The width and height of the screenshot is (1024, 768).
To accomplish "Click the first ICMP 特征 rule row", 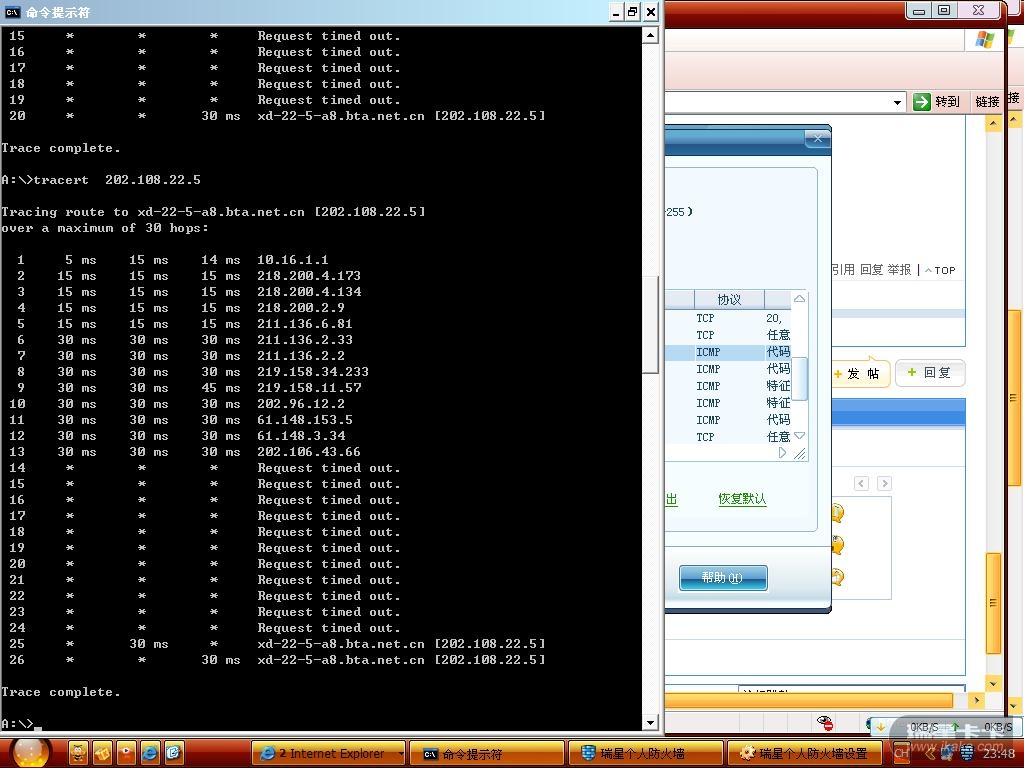I will click(x=728, y=386).
